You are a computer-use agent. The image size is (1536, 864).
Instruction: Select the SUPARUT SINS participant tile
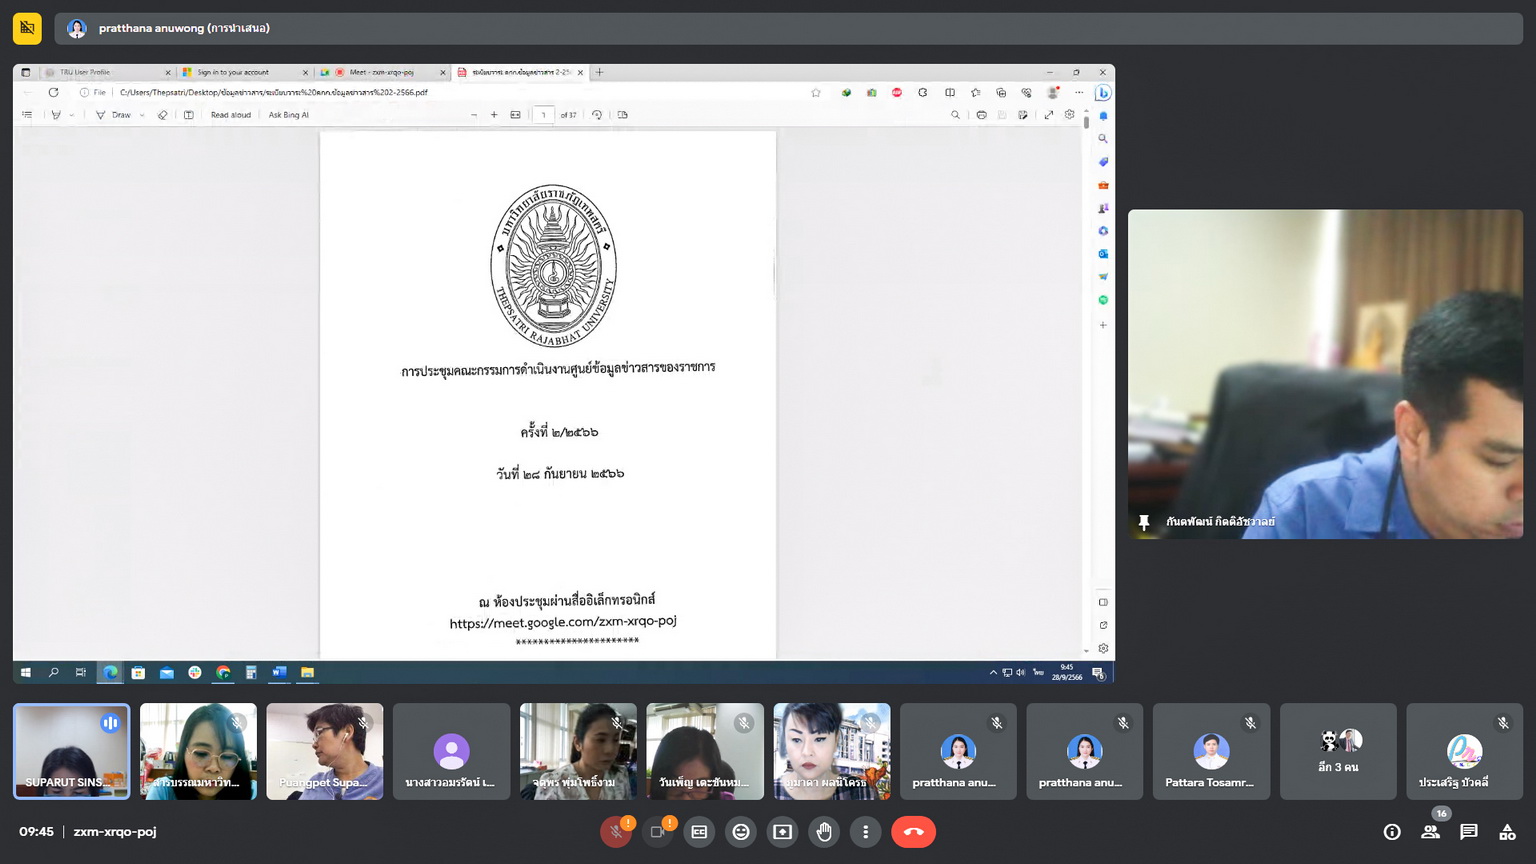tap(71, 751)
